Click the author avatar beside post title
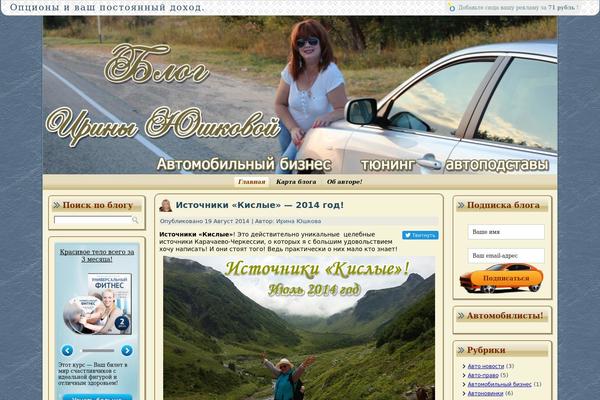The image size is (600, 400). 166,206
